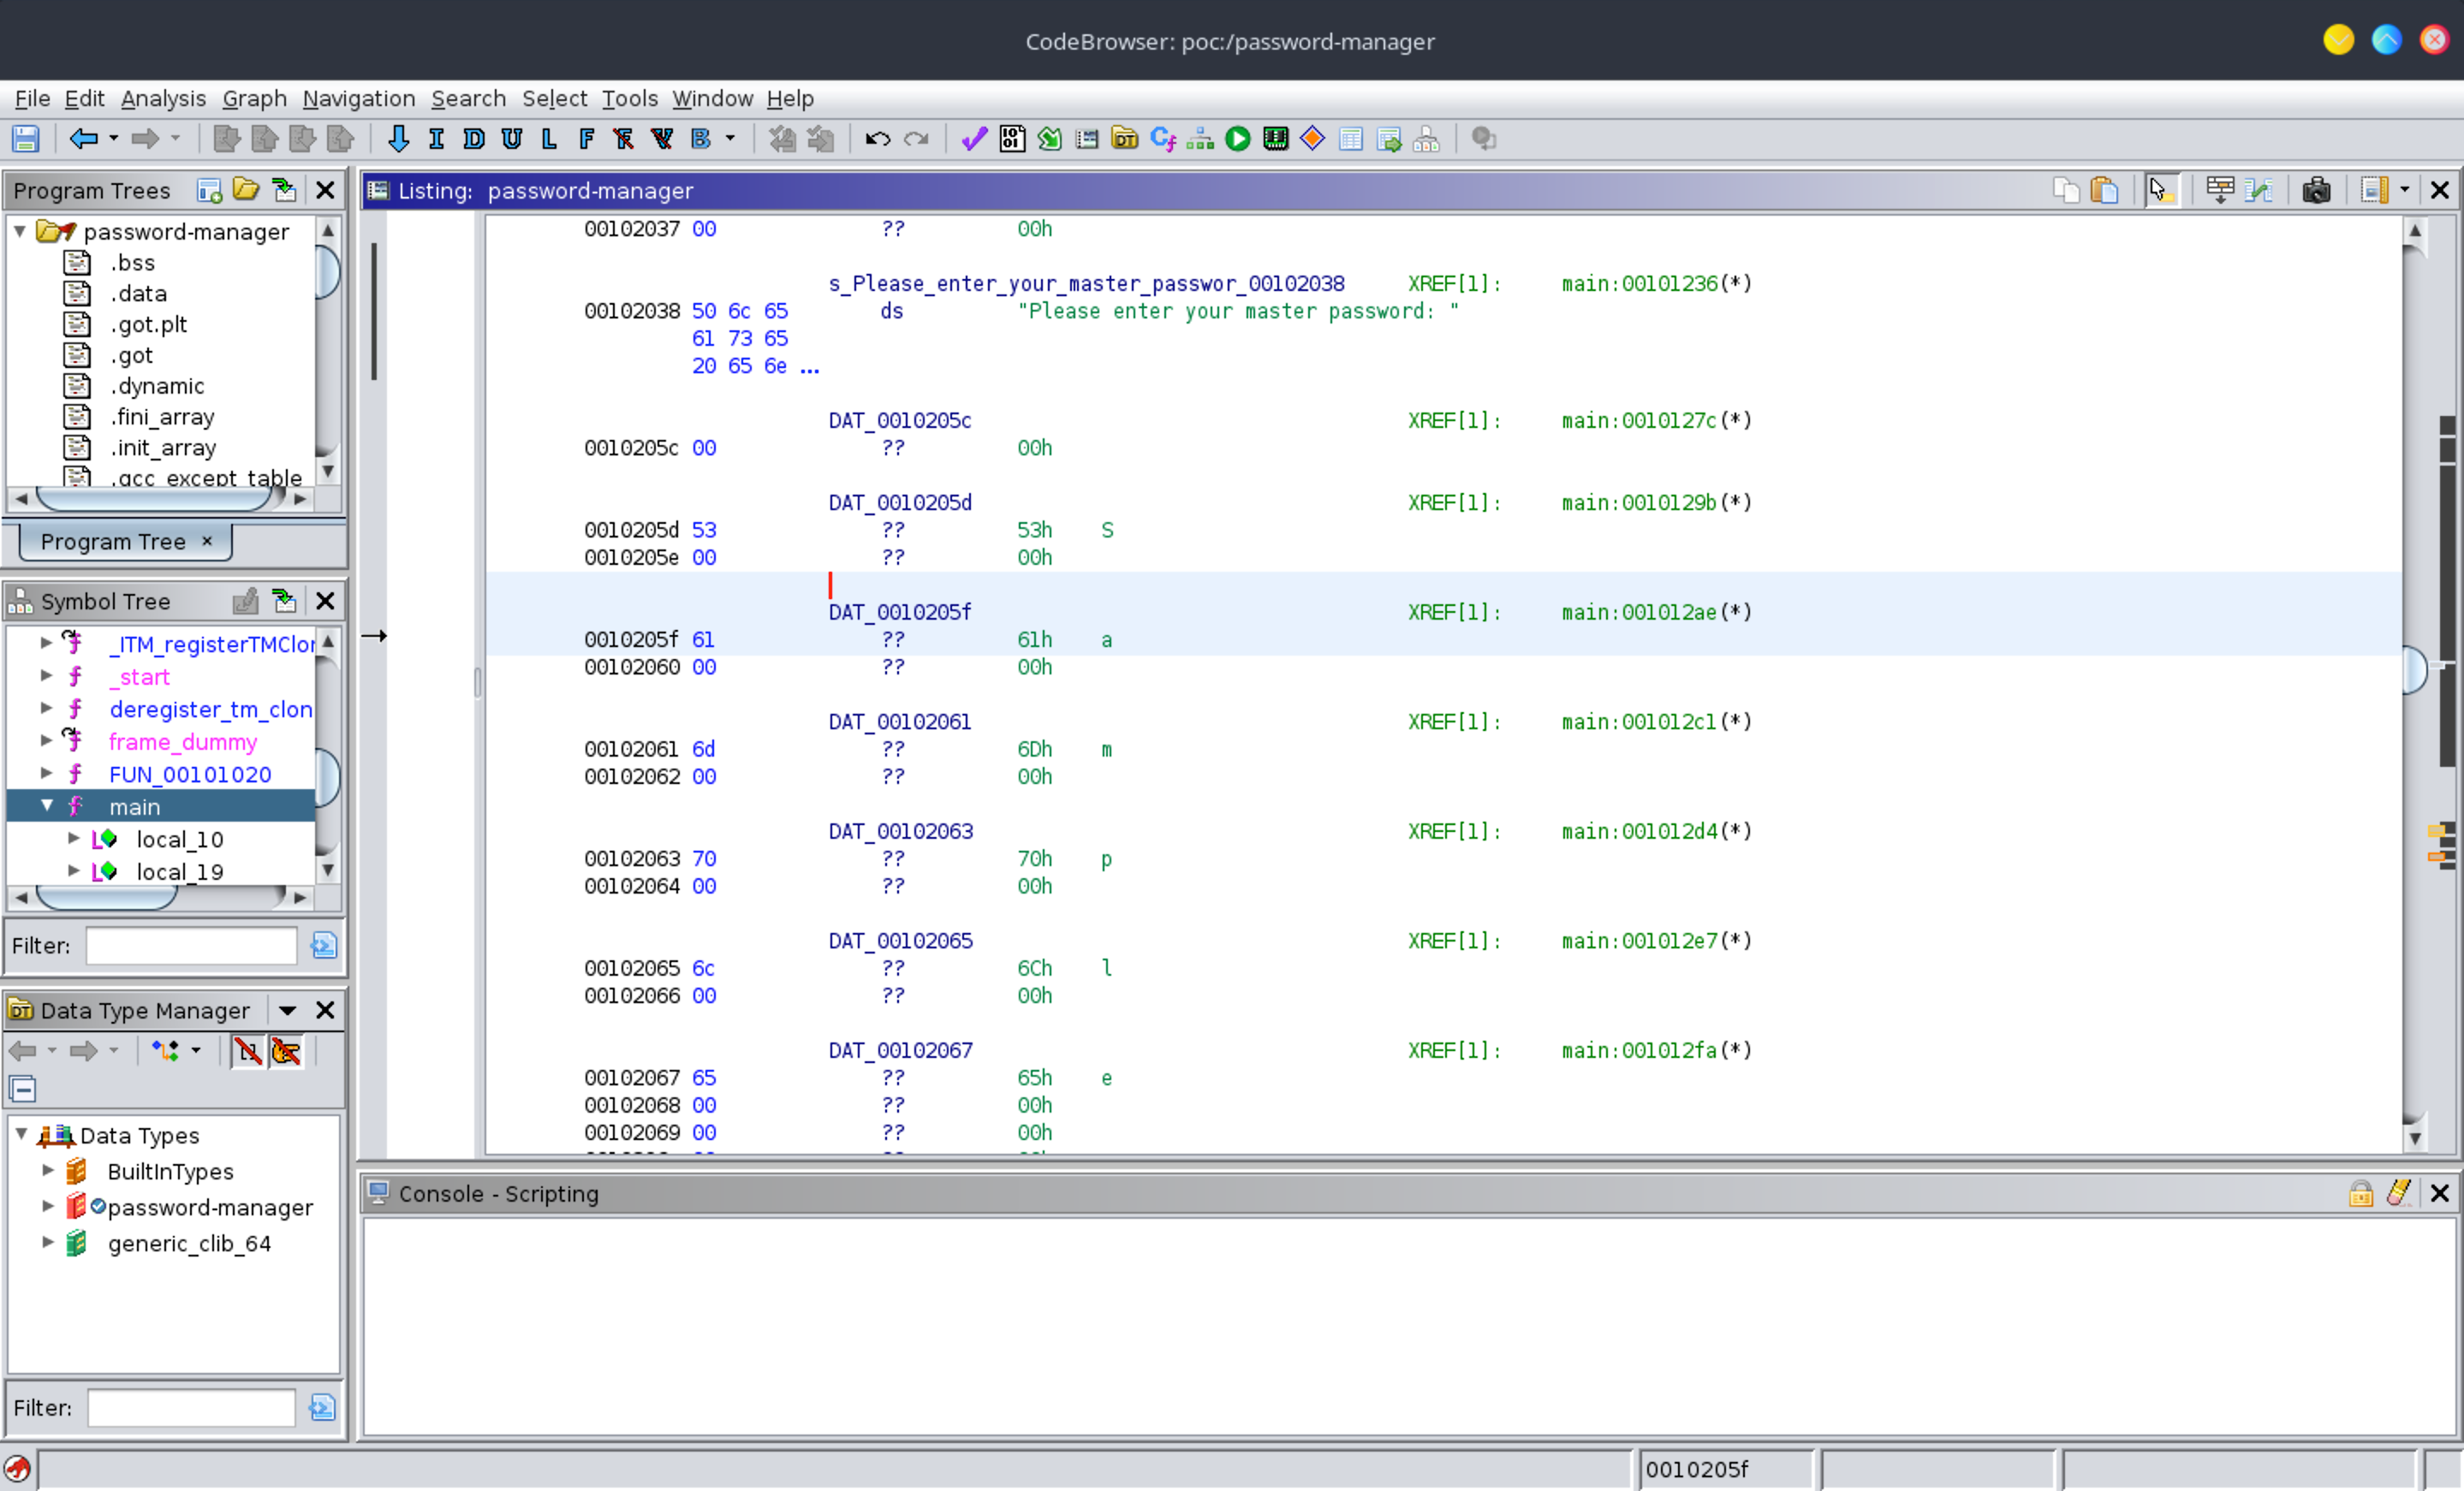
Task: Select the Program Tree tab
Action: 125,541
